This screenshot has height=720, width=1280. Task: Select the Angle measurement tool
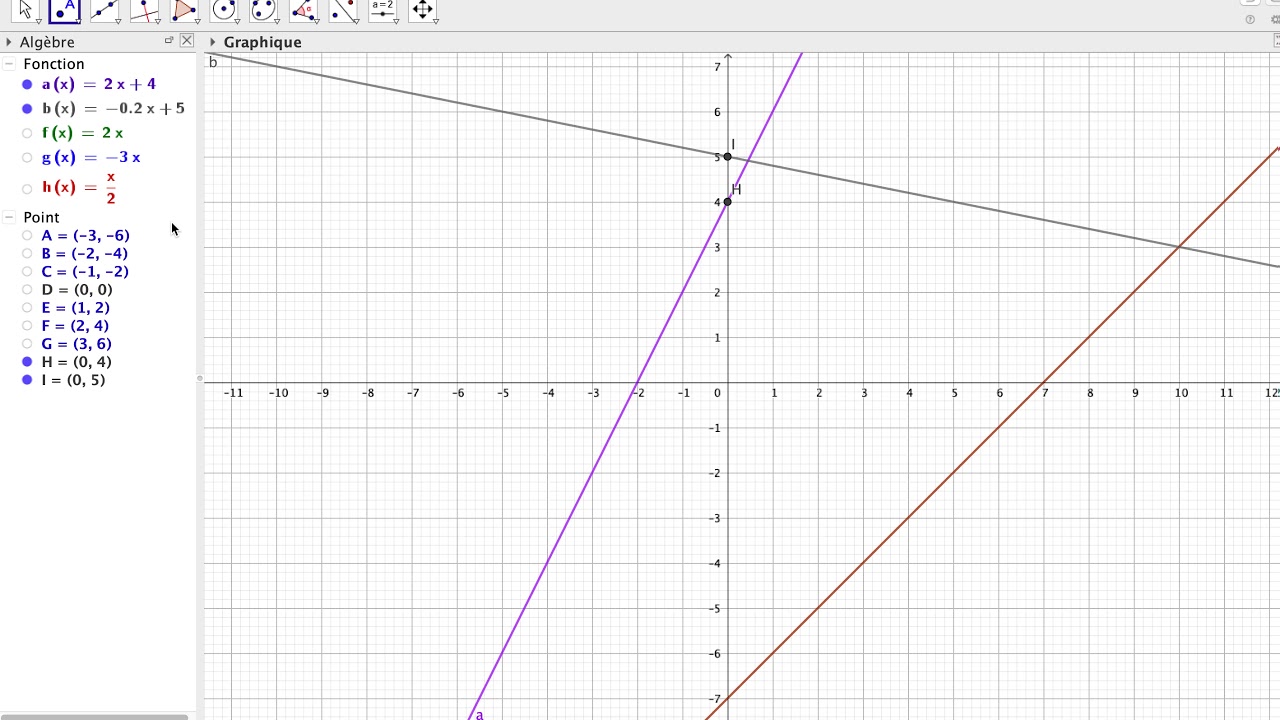pyautogui.click(x=303, y=10)
